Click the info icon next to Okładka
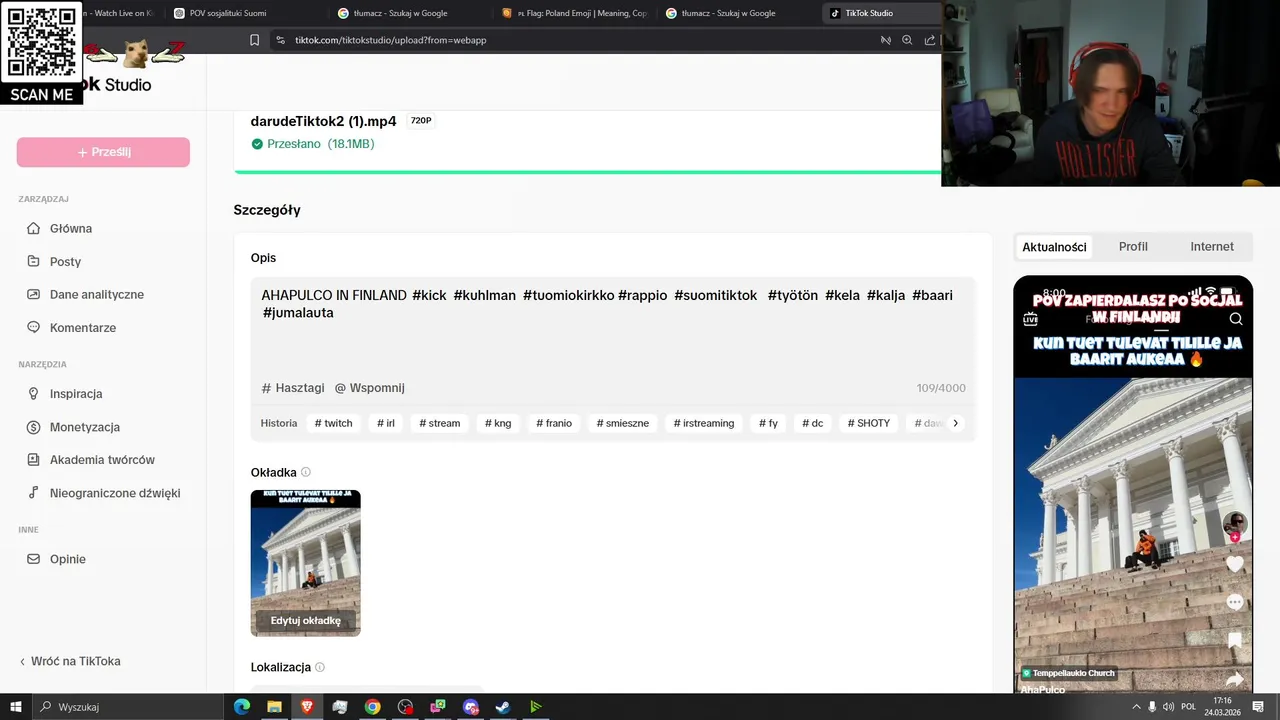This screenshot has width=1280, height=720. pyautogui.click(x=306, y=472)
